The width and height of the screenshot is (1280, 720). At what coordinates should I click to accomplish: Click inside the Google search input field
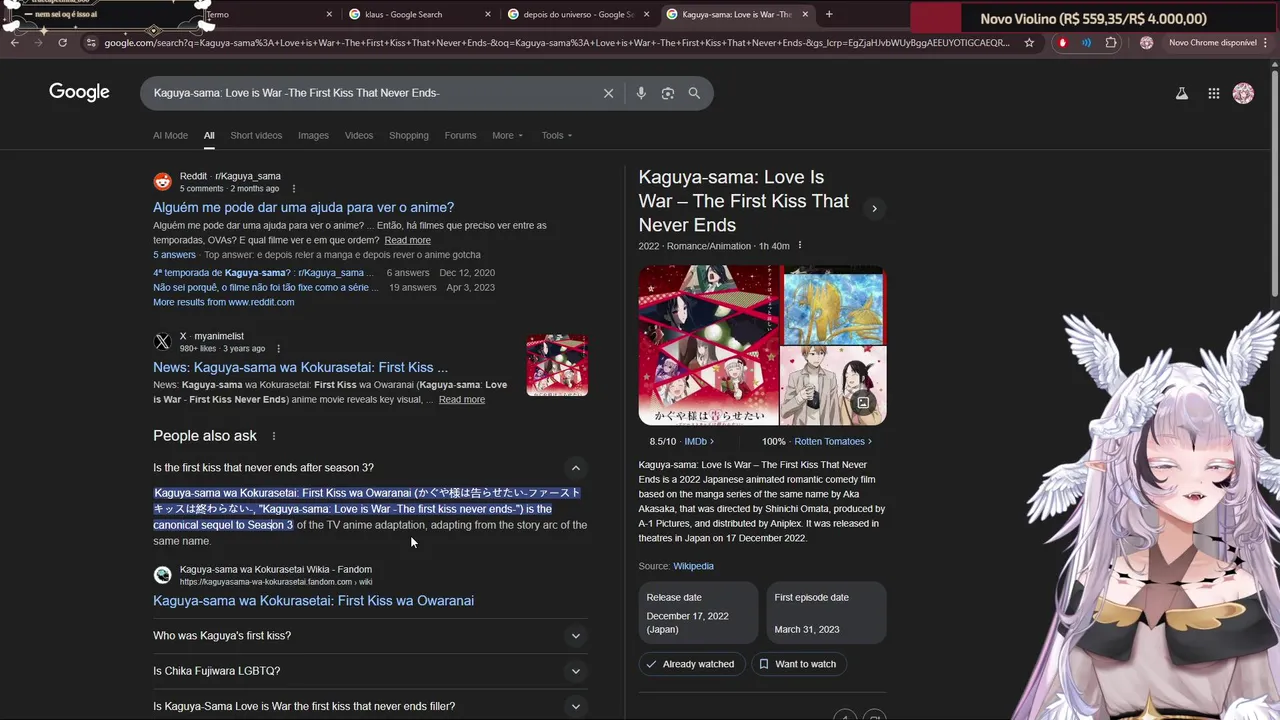[372, 93]
